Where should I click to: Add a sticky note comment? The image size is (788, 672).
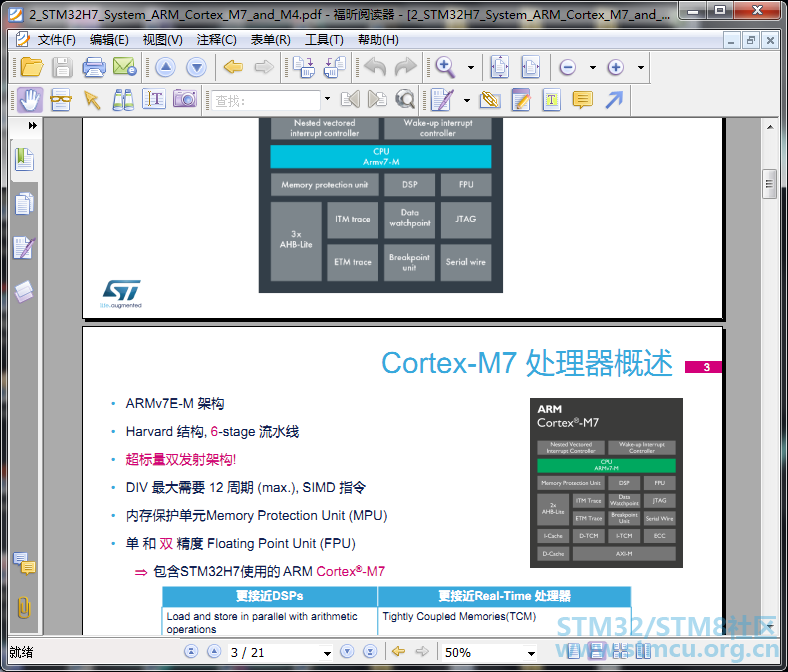[583, 100]
